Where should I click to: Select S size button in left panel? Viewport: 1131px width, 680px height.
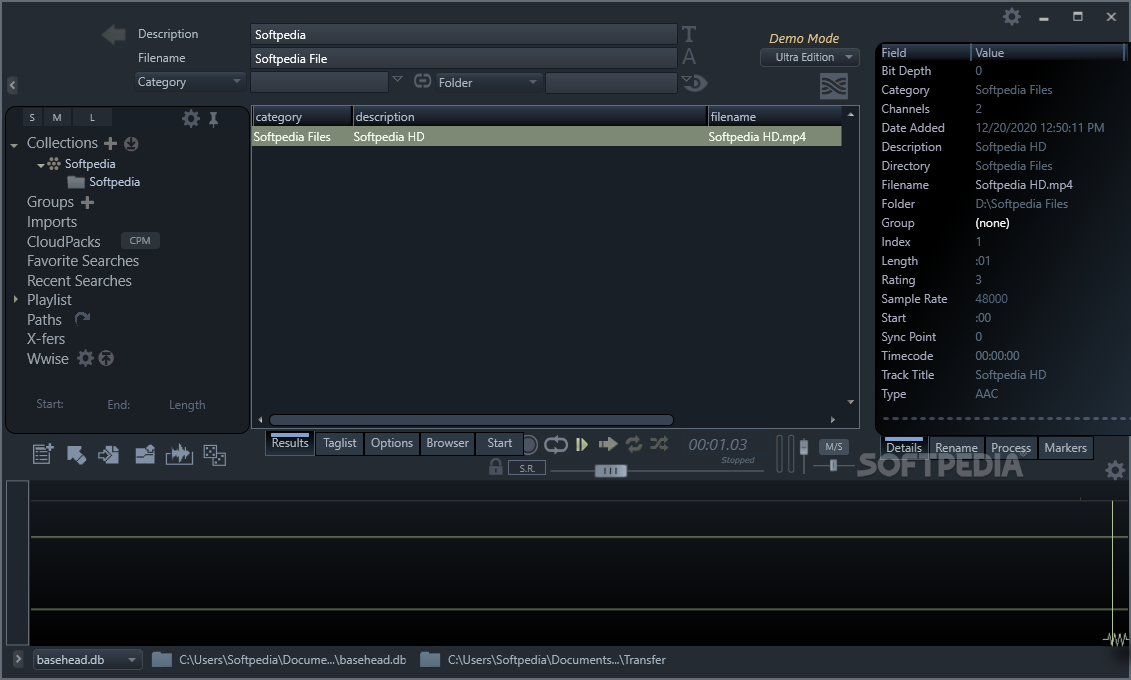(32, 118)
